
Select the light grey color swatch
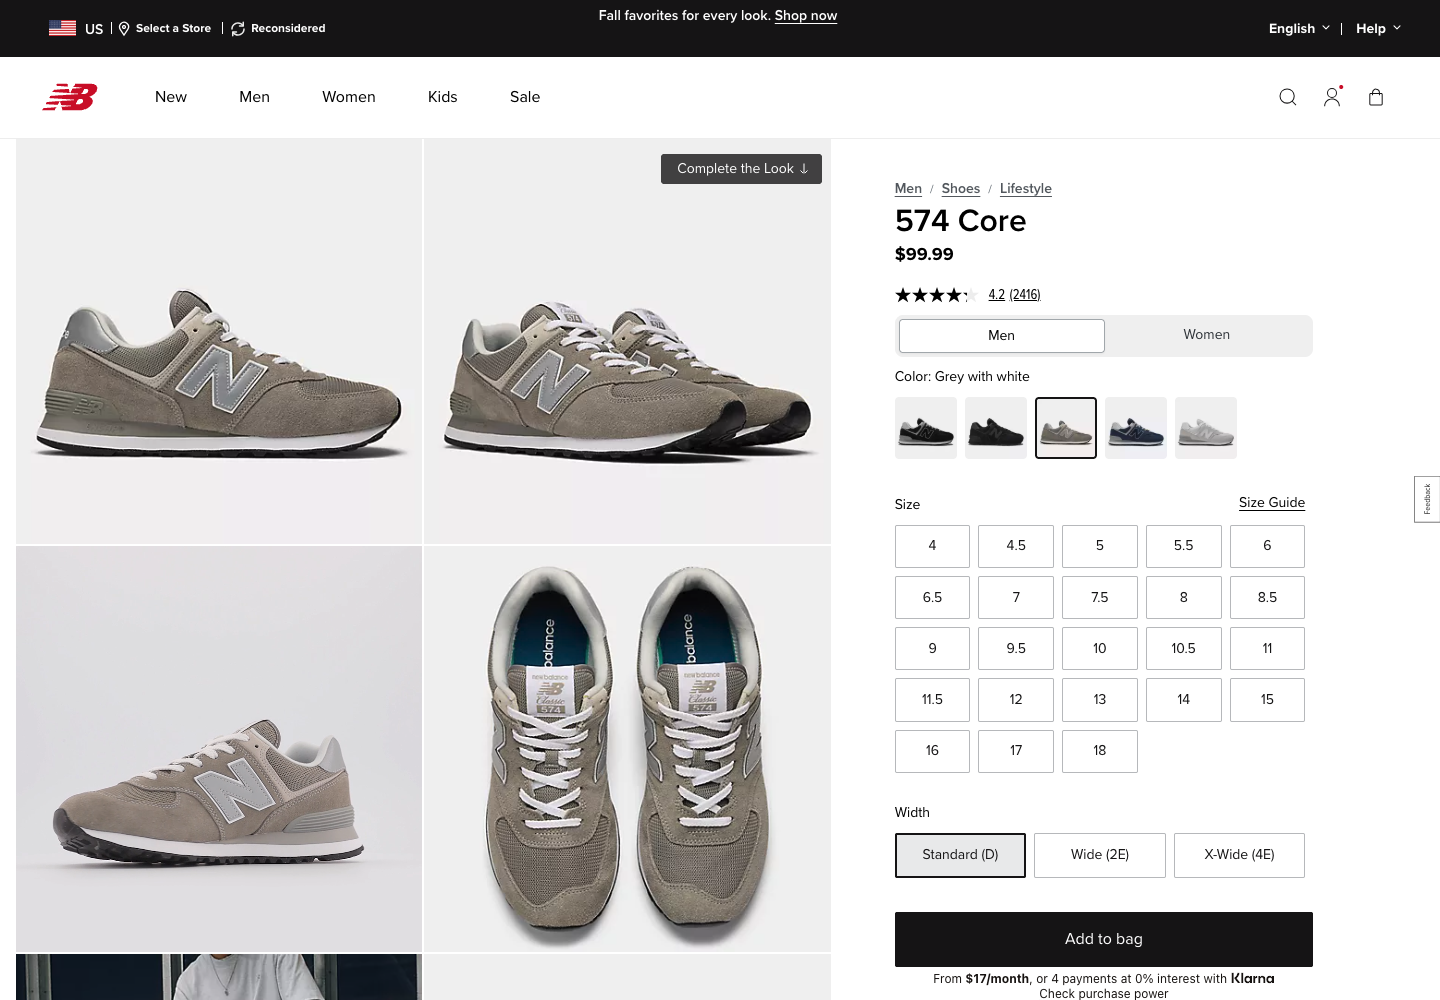[1206, 428]
